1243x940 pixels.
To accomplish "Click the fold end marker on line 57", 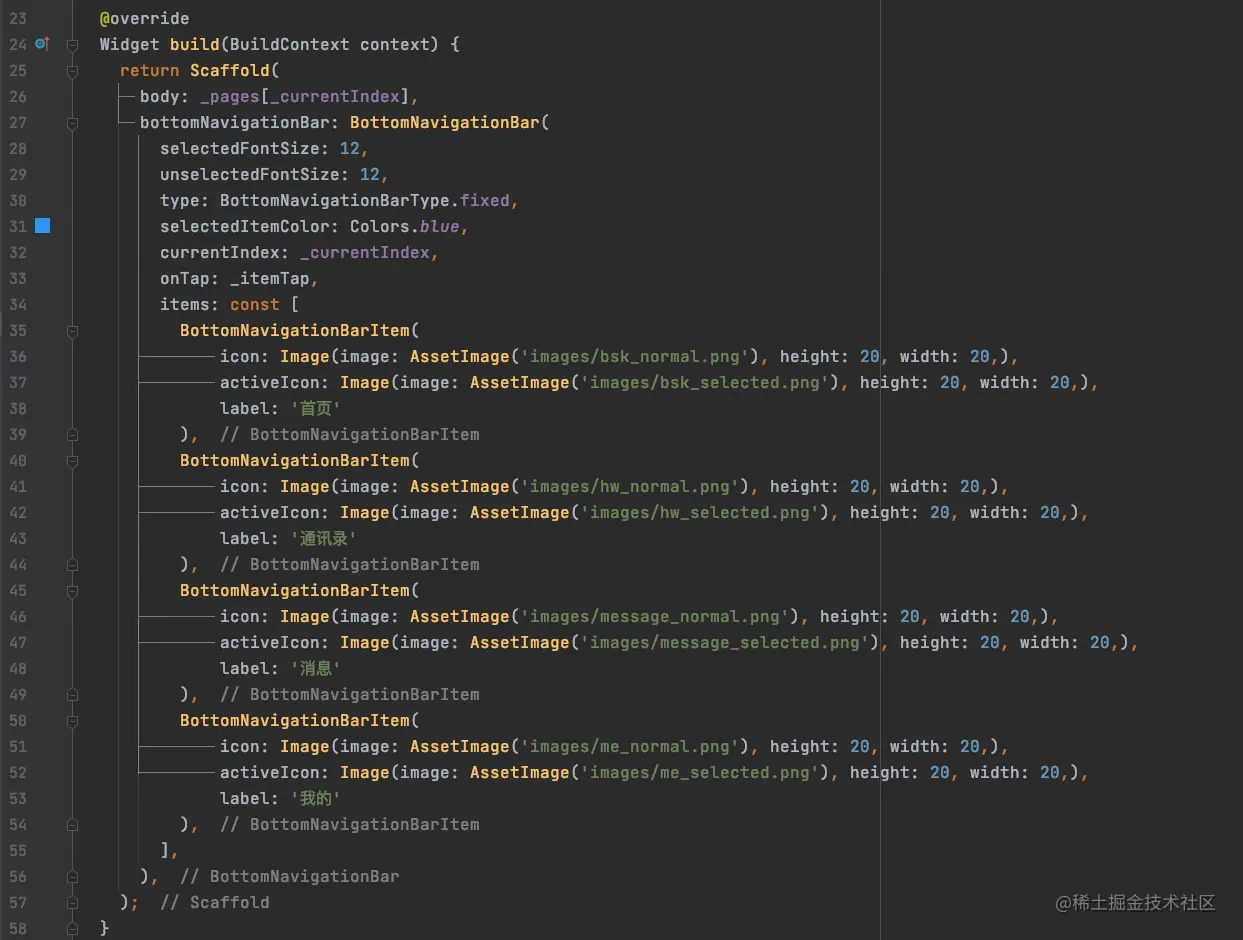I will click(x=72, y=903).
